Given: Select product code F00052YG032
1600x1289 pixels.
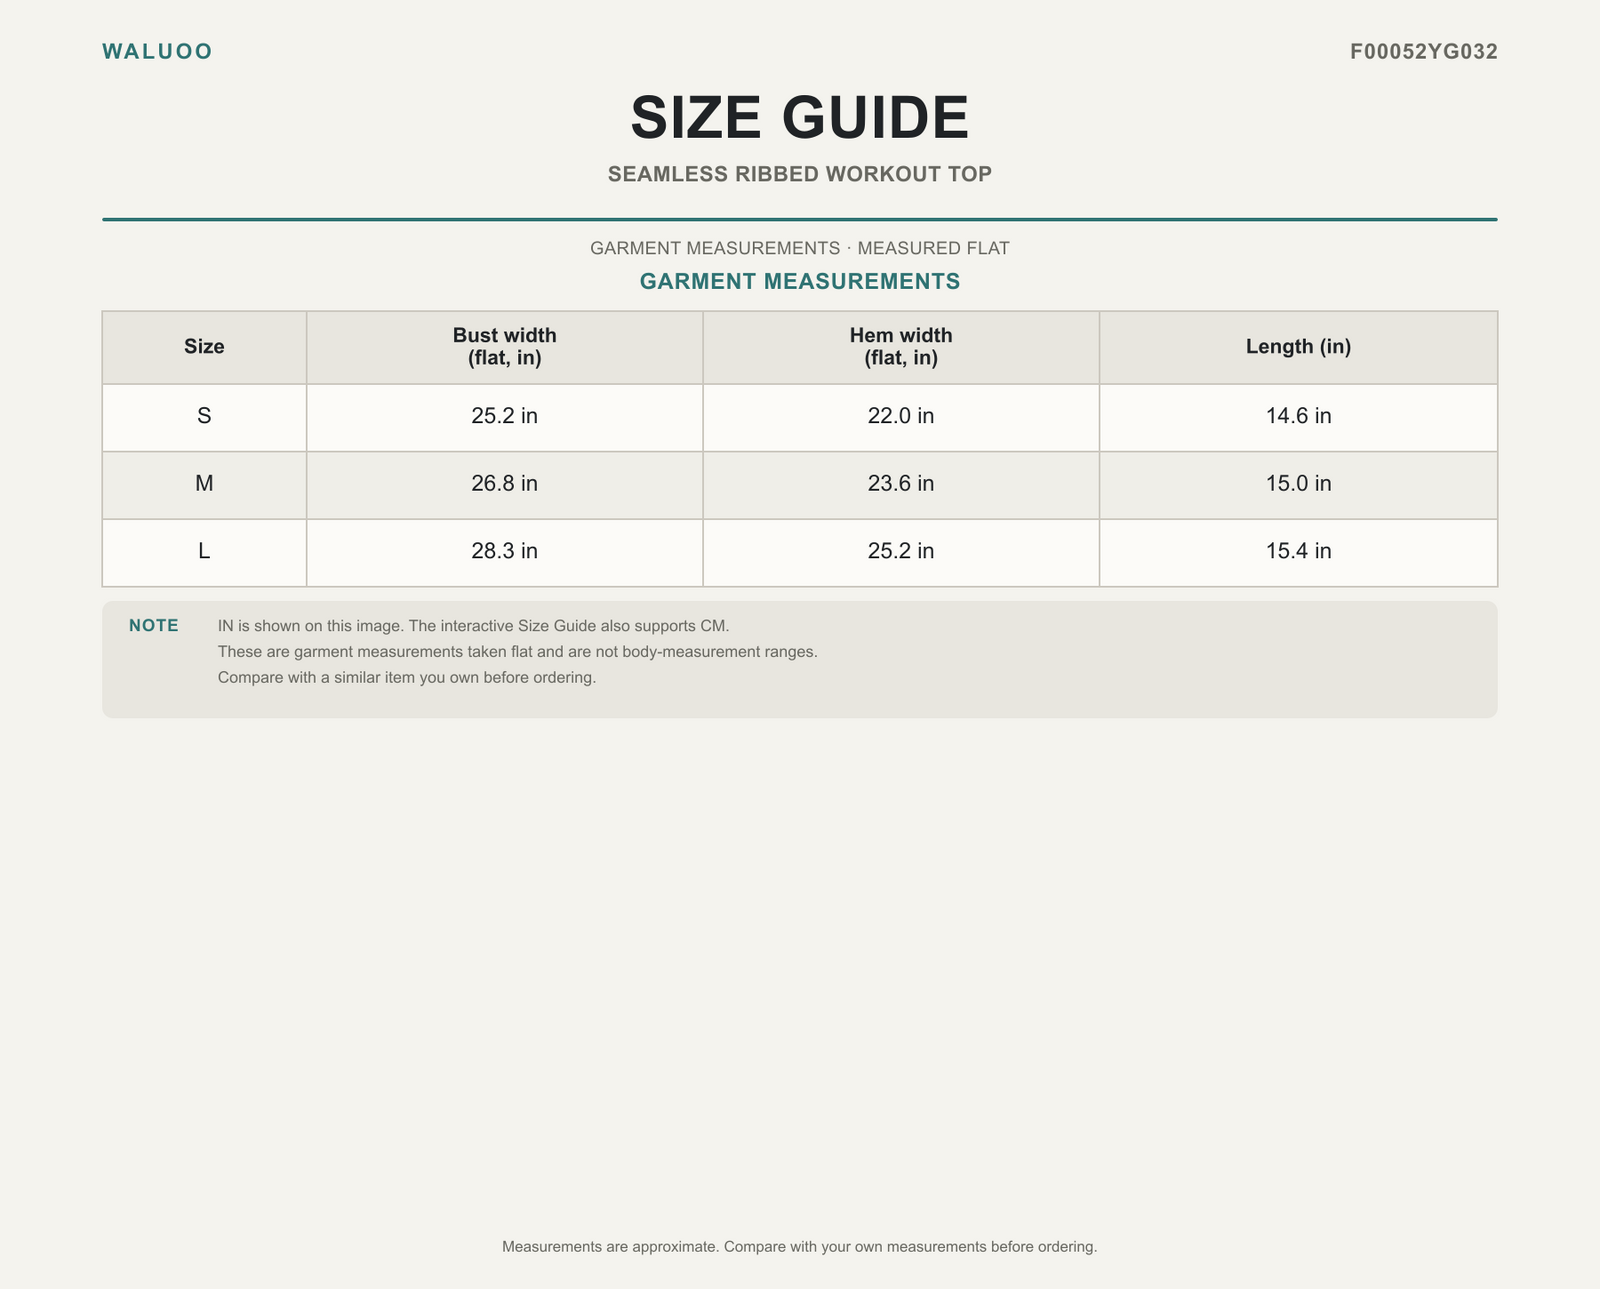Looking at the screenshot, I should 1424,52.
